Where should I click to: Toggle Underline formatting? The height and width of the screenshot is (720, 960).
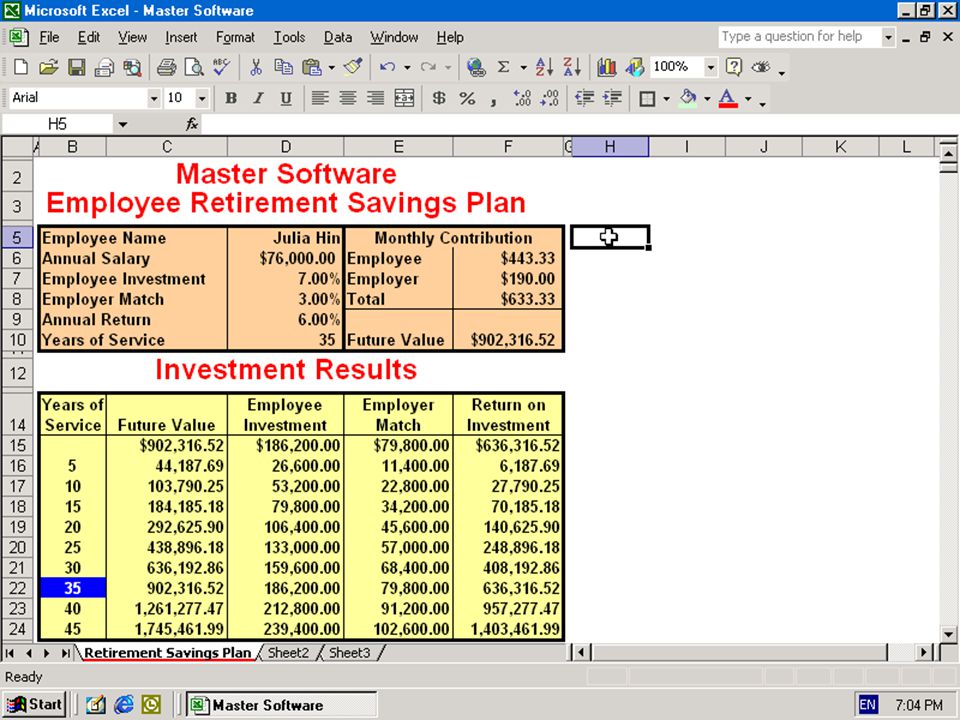tap(286, 98)
